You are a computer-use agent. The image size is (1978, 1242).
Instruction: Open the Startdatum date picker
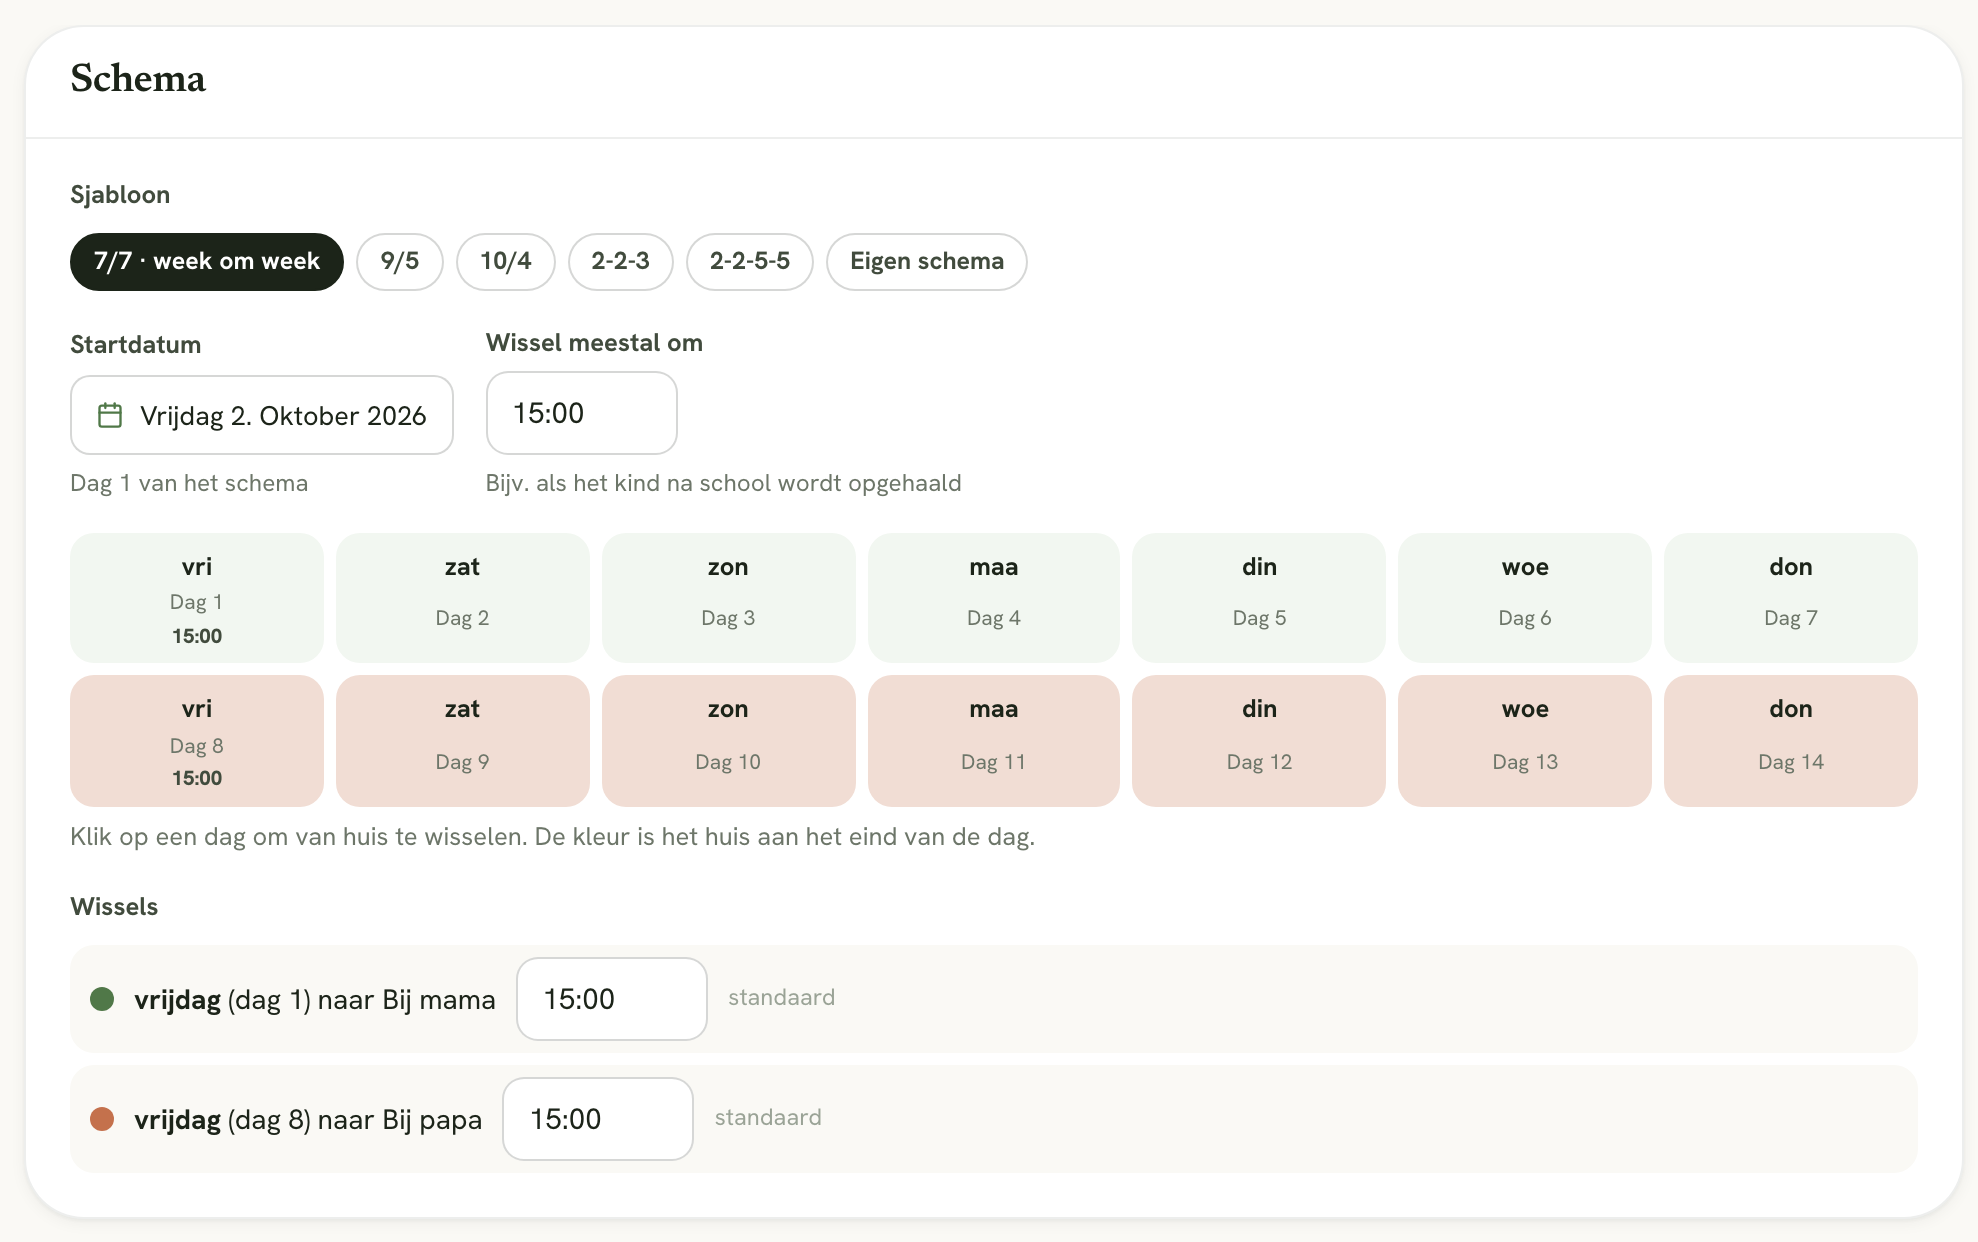[x=262, y=415]
